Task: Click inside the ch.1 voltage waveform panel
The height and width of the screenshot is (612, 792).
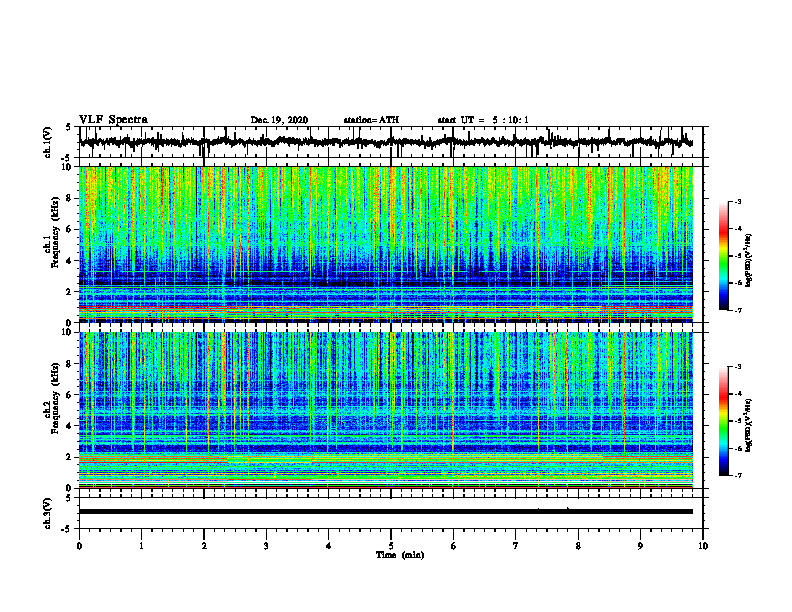Action: pyautogui.click(x=391, y=142)
